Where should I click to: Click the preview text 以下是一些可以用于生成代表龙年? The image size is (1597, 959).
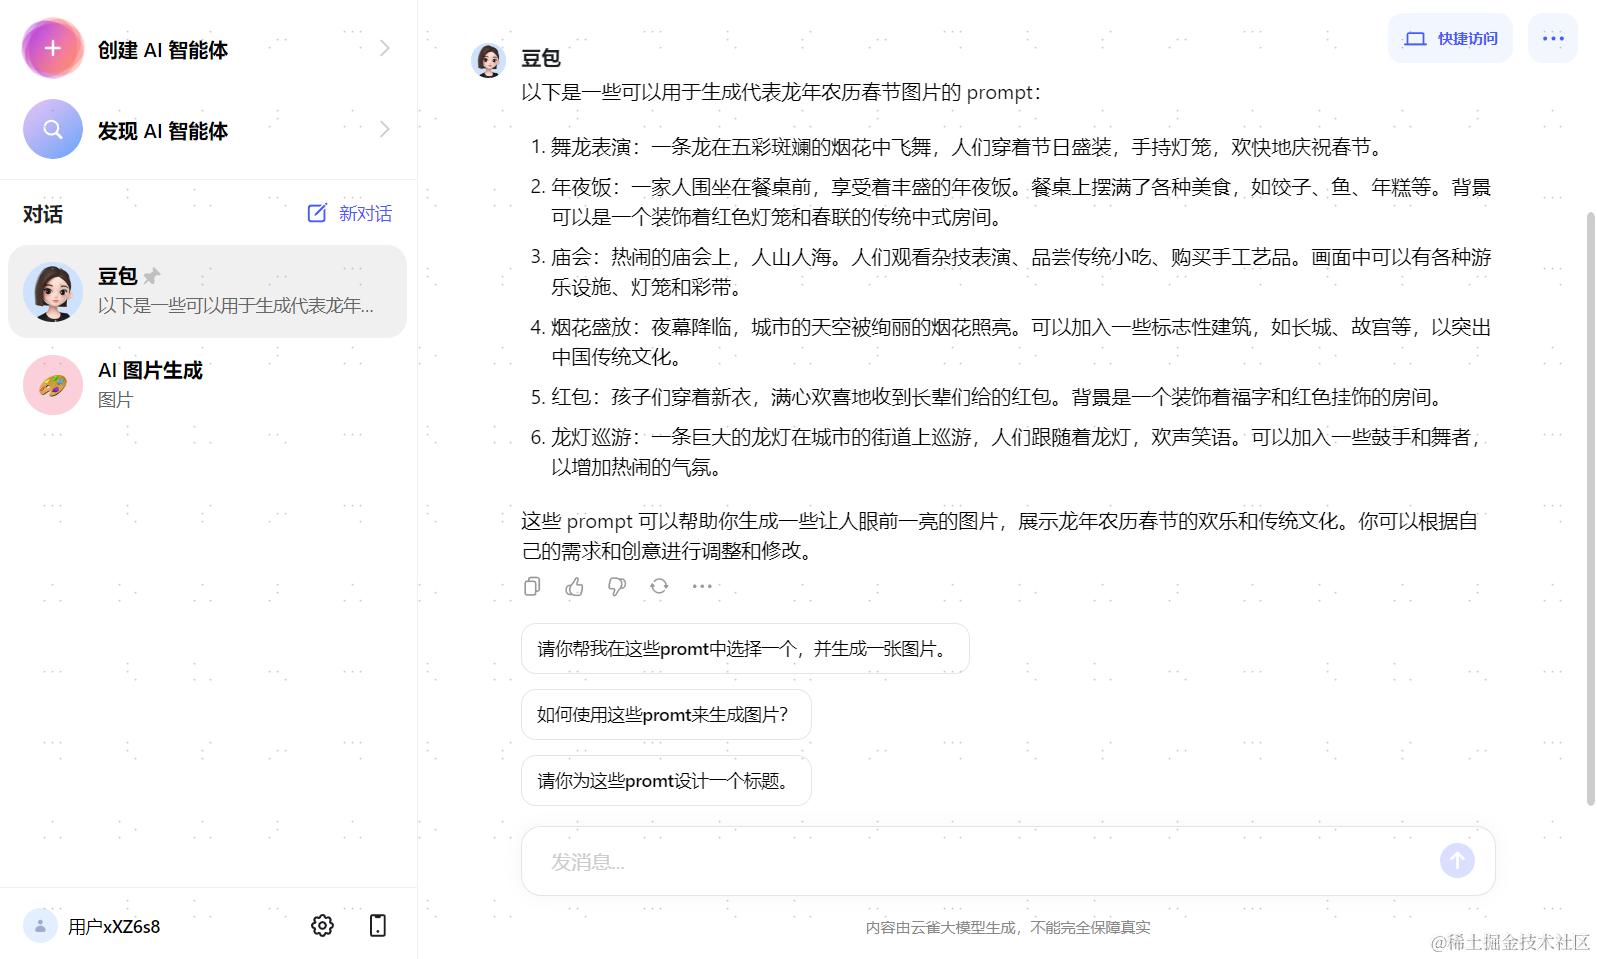click(236, 305)
